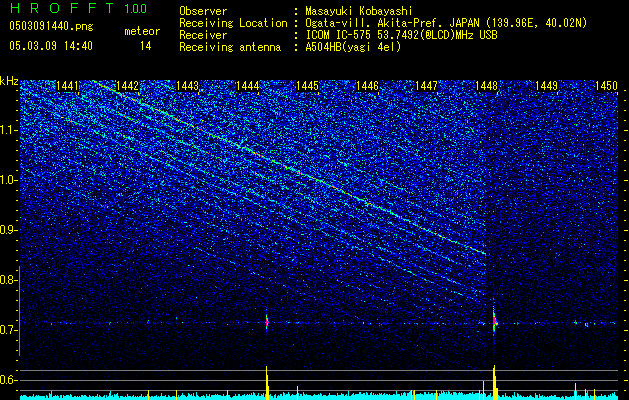The image size is (629, 400).
Task: Click the tall yellow power spike below 1448
Action: 495,382
